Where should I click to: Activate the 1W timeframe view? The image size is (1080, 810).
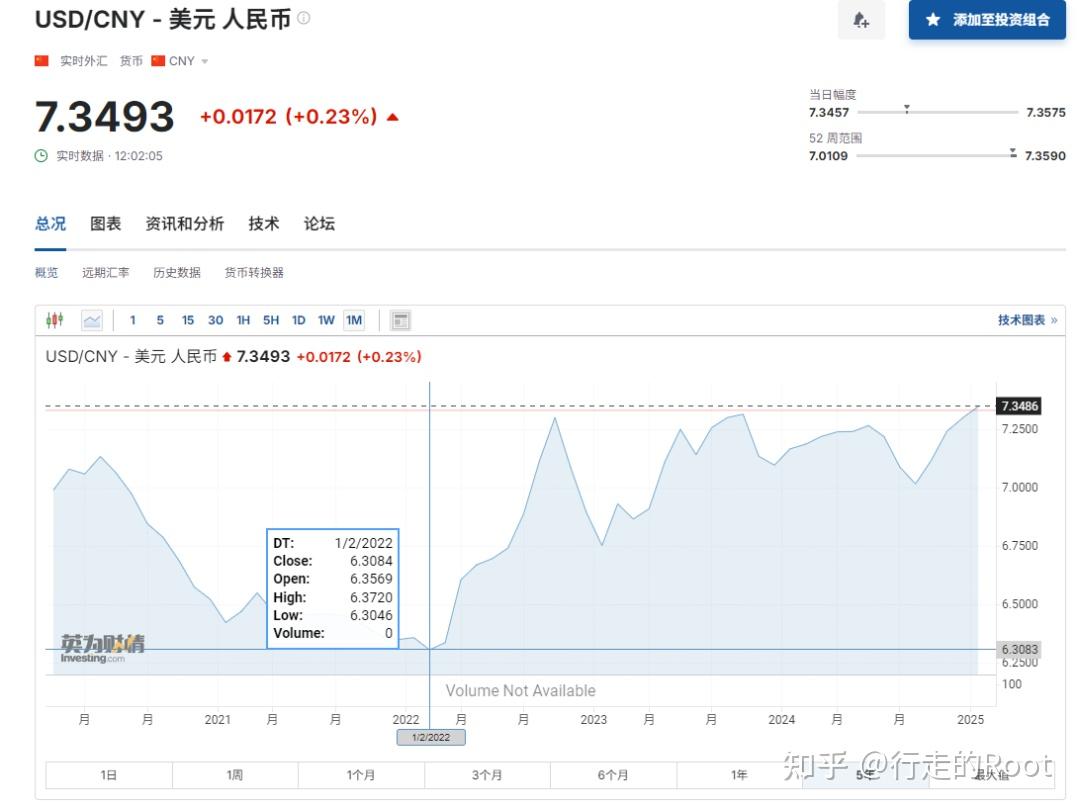pos(326,320)
